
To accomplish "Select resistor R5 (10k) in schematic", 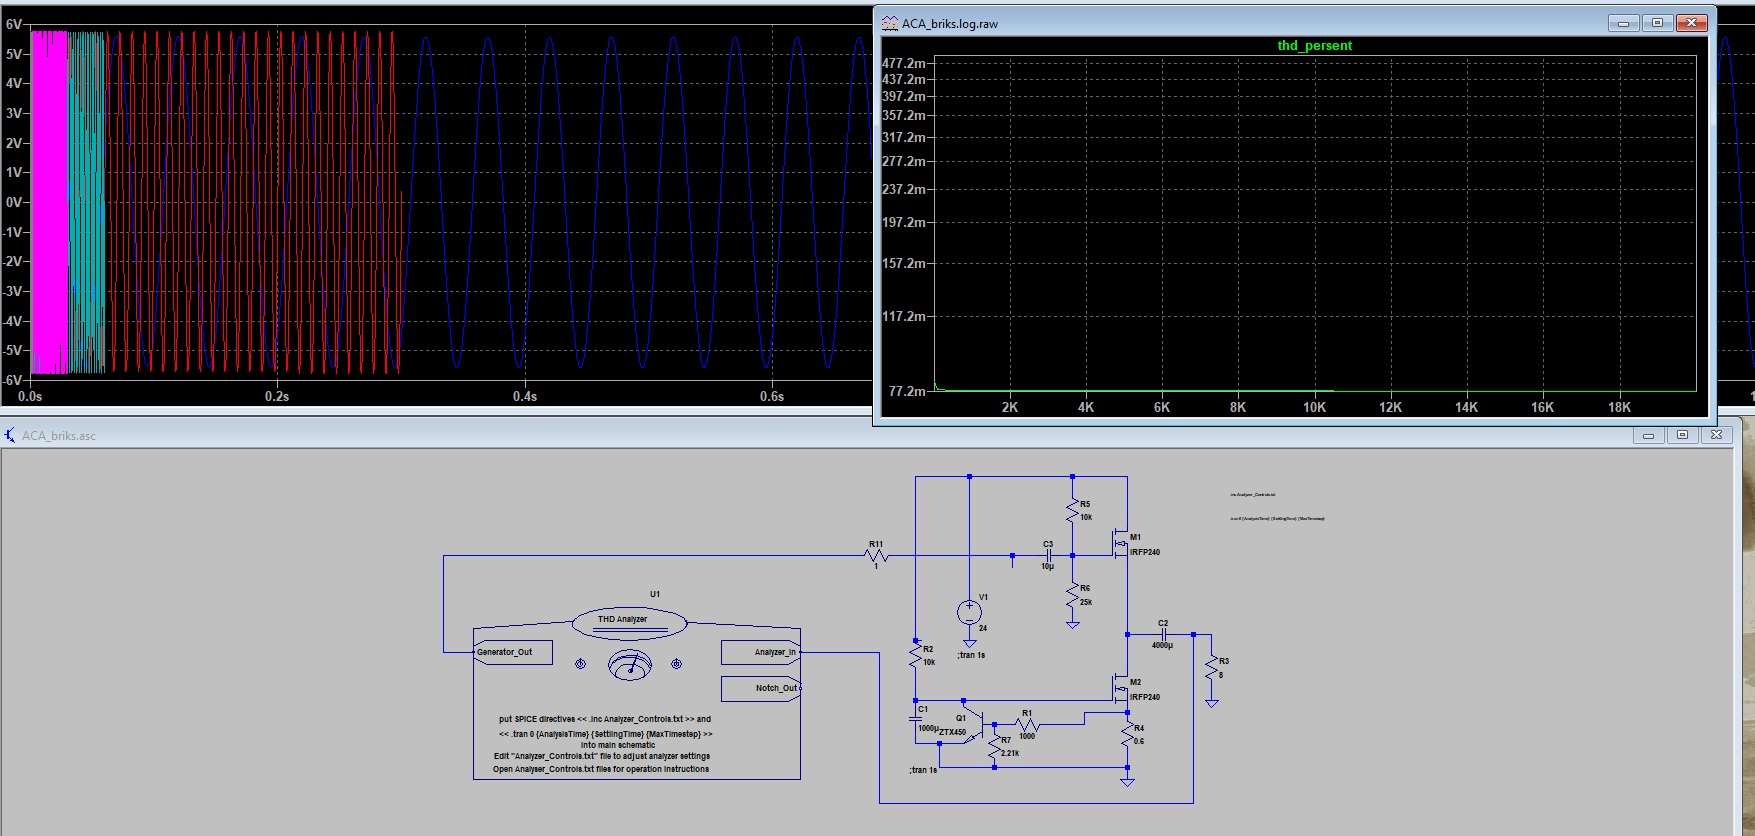I will pos(1072,511).
